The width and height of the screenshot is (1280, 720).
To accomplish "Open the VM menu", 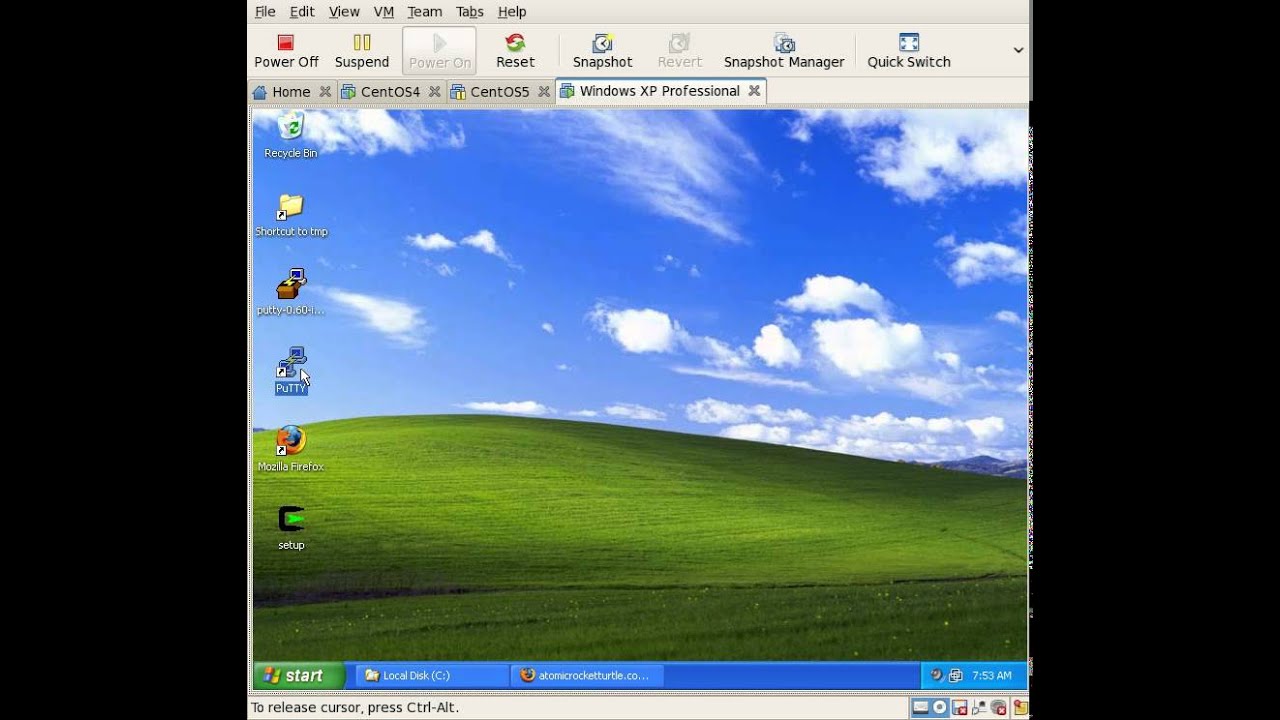I will pyautogui.click(x=383, y=12).
